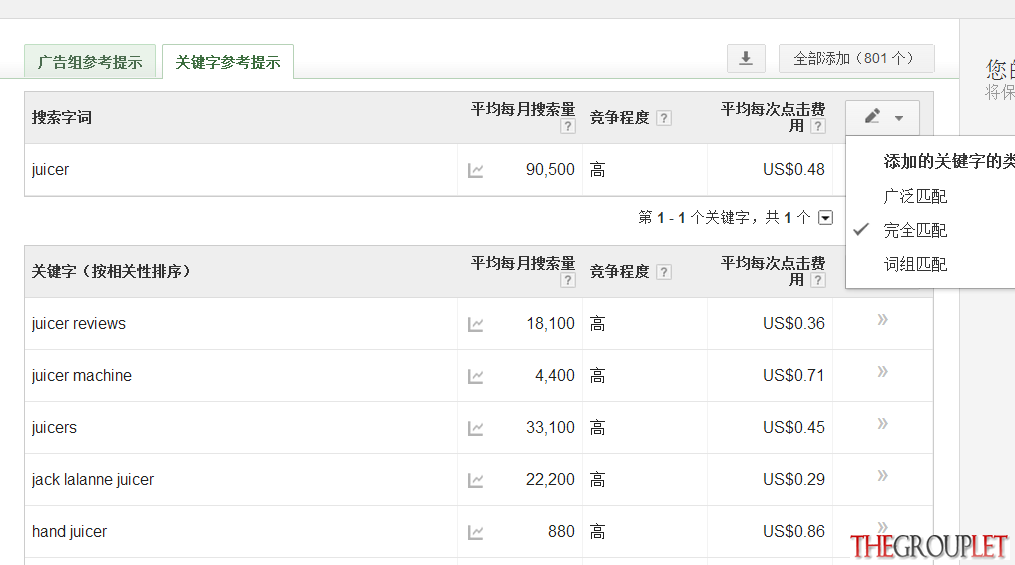Screen dimensions: 1015x565
Task: Open trend chart icon for jack lalanne juicer
Action: [x=476, y=480]
